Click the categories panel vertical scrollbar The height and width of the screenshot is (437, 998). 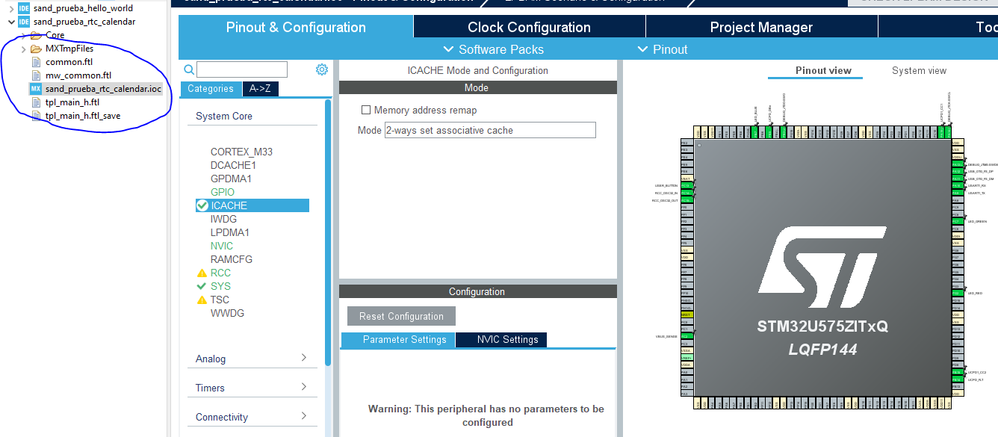[328, 232]
